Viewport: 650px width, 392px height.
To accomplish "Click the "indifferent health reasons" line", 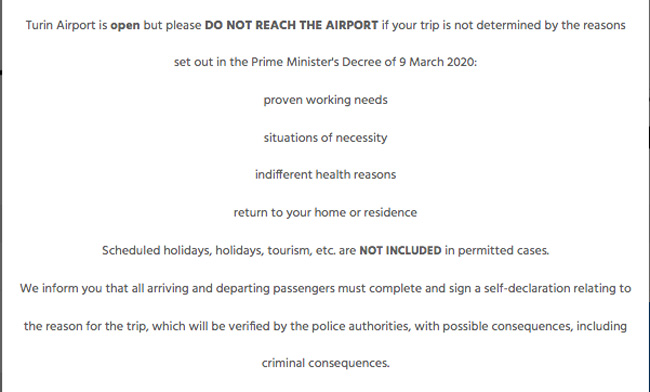I will click(x=325, y=175).
